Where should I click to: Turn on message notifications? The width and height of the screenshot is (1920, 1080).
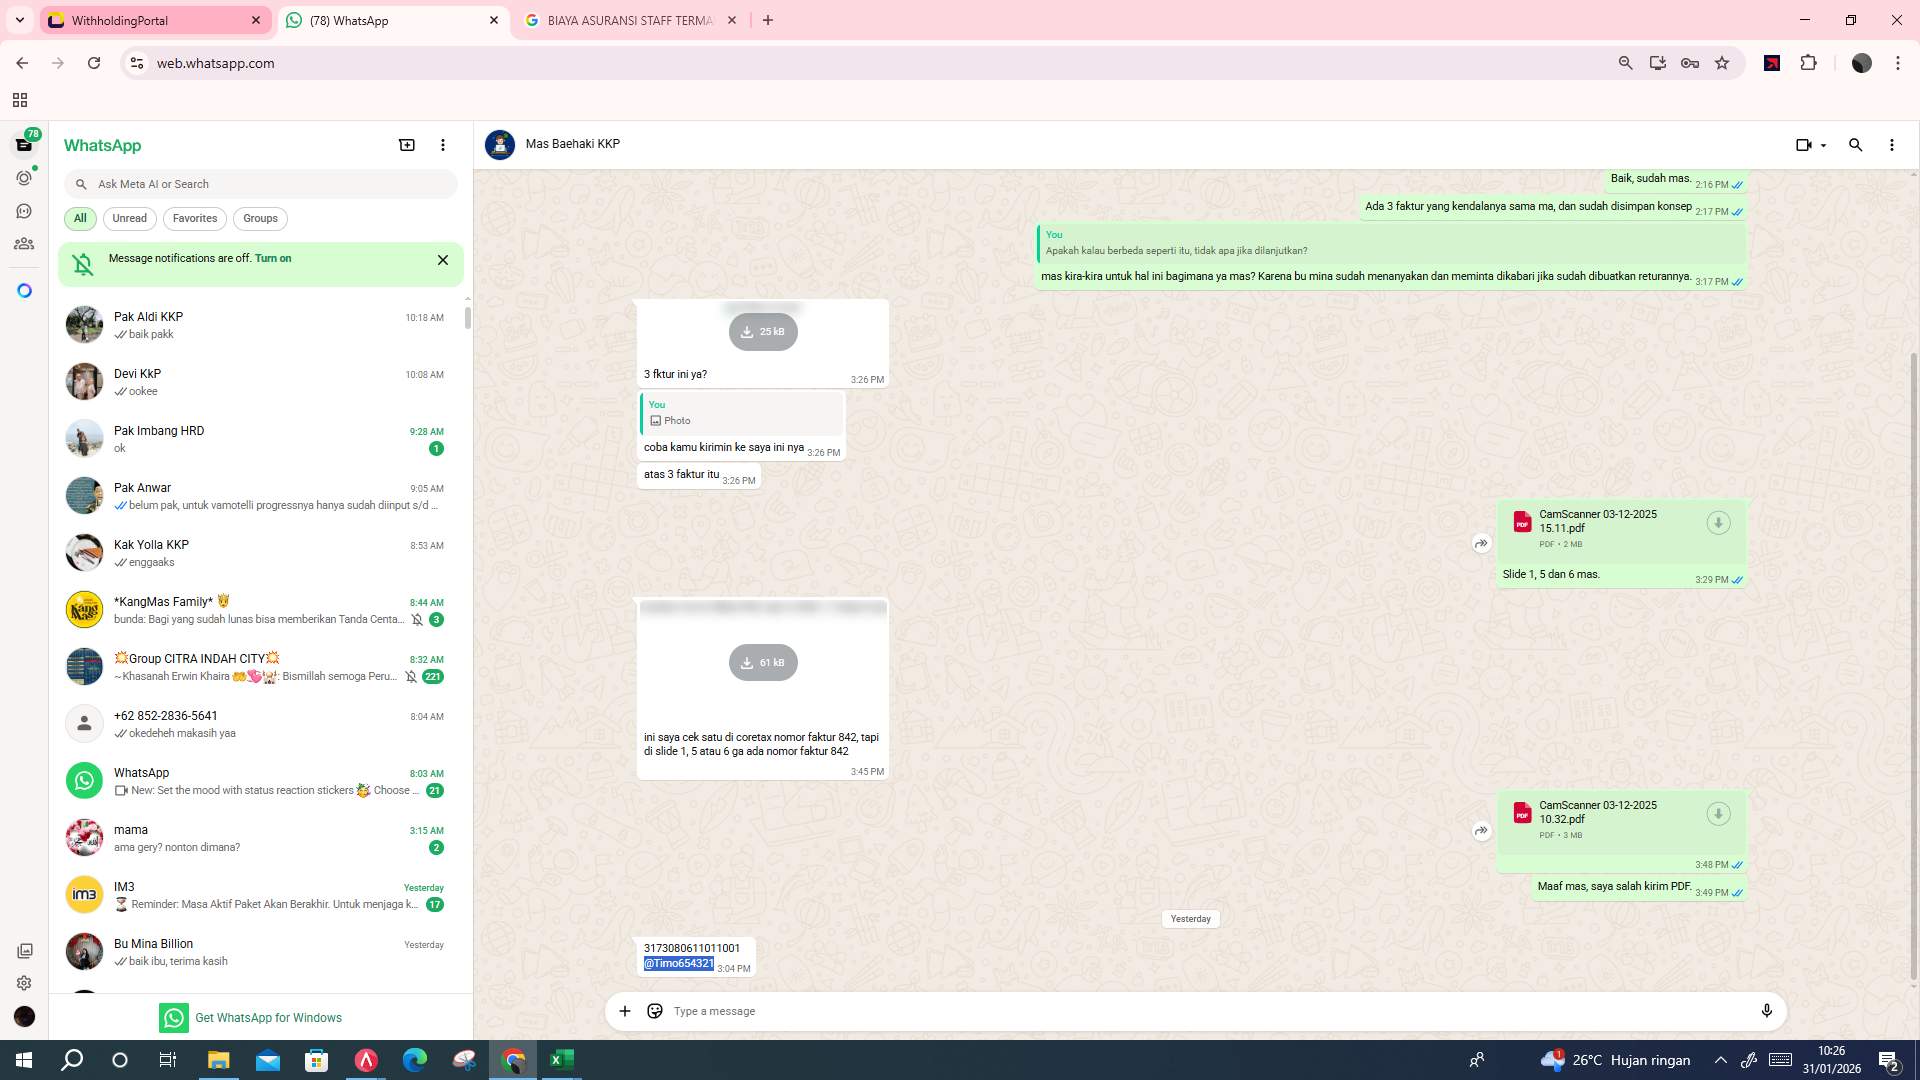coord(274,258)
